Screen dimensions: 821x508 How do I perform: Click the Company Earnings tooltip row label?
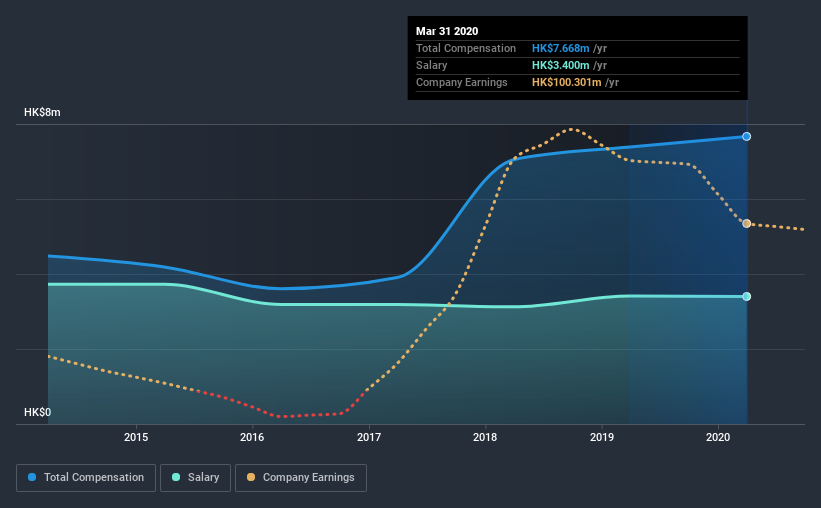[462, 82]
